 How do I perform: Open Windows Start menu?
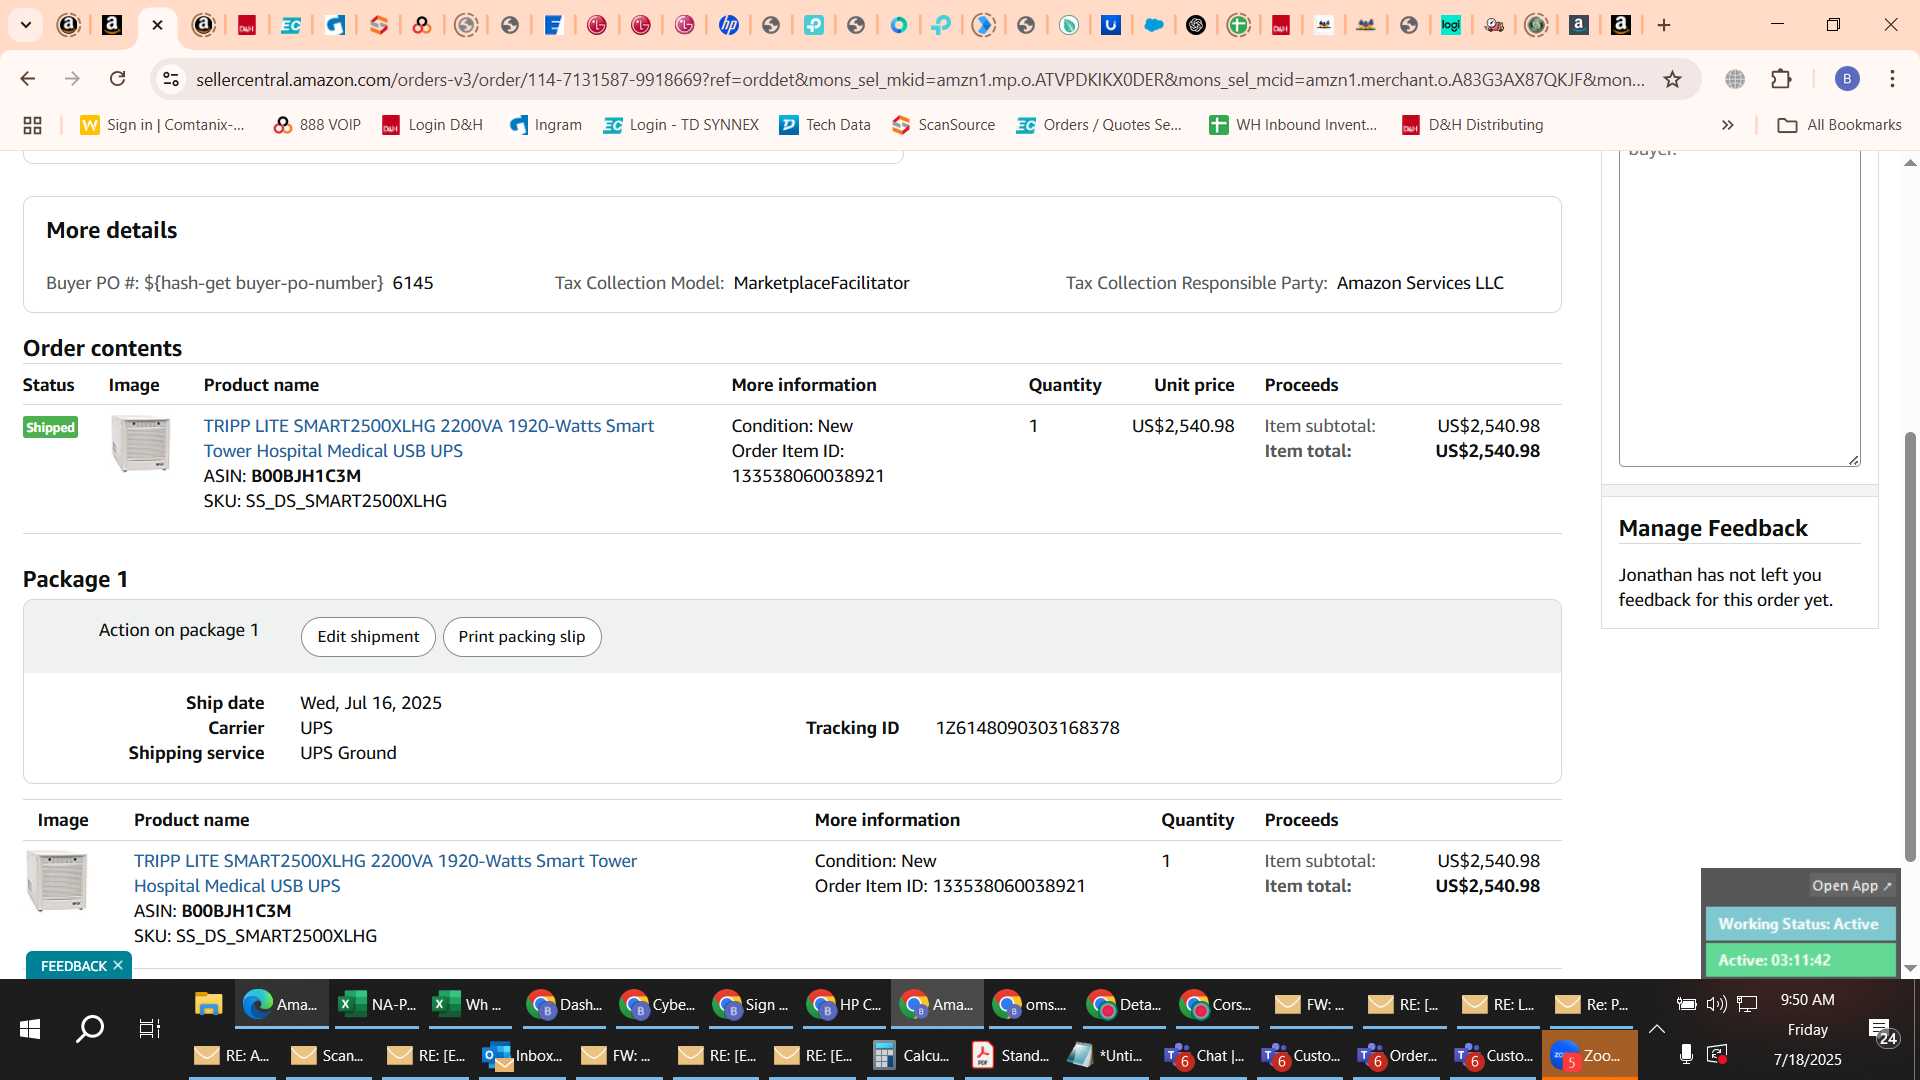coord(29,1028)
